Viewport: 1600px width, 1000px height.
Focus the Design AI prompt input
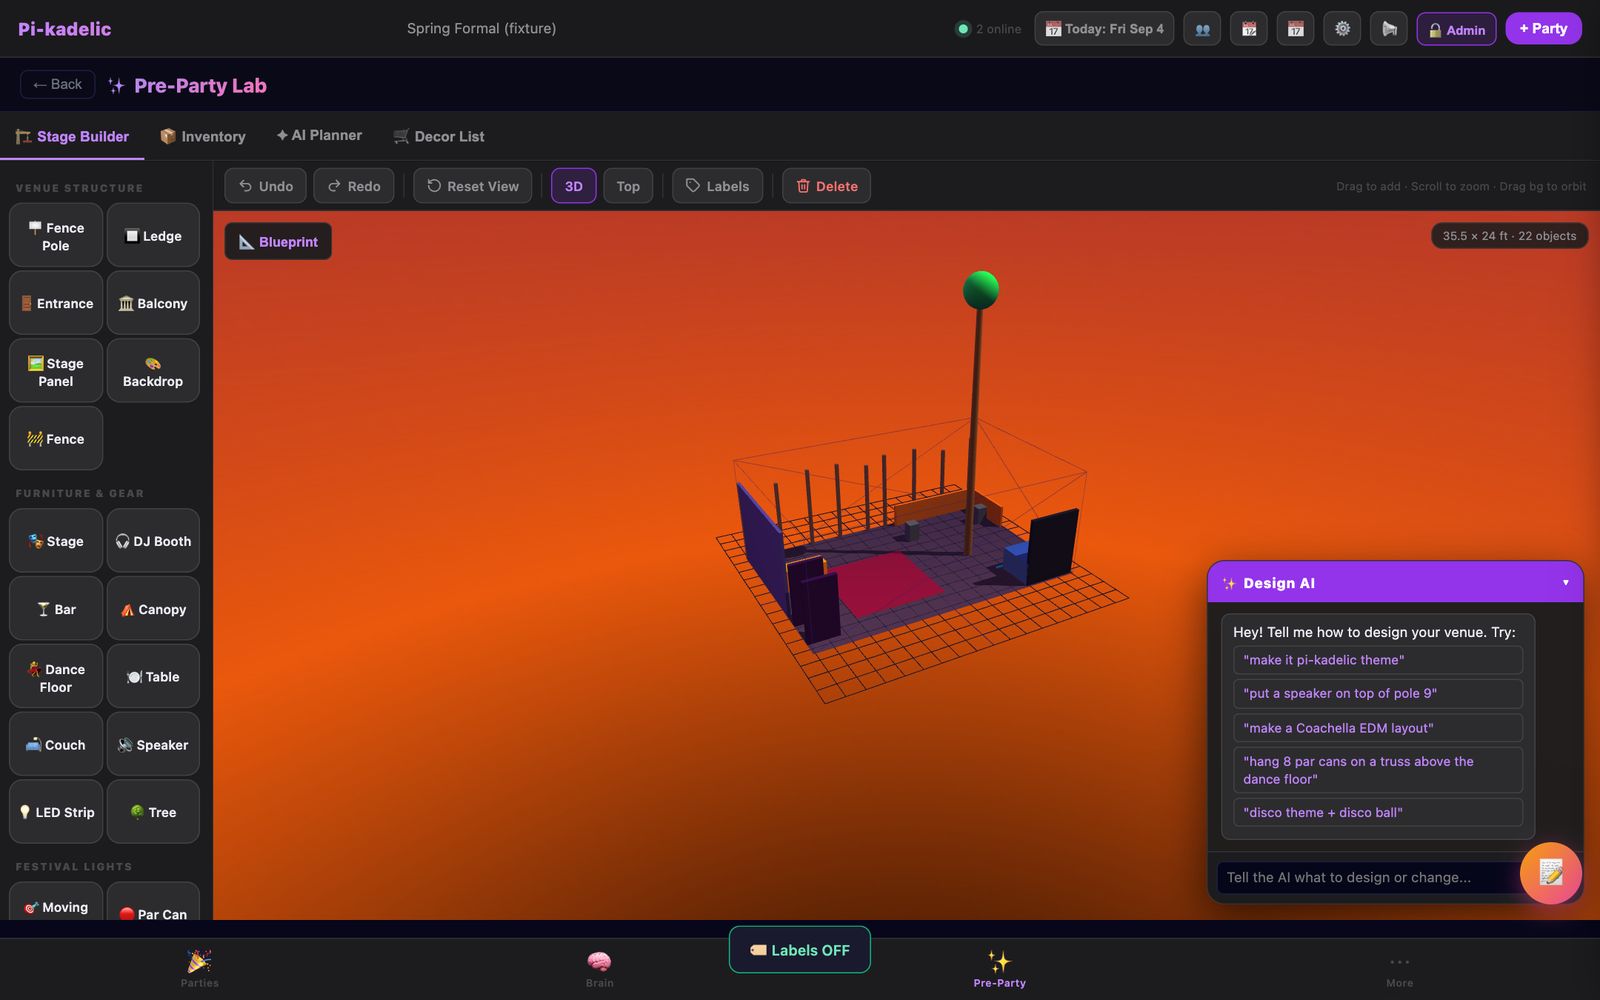pos(1366,877)
